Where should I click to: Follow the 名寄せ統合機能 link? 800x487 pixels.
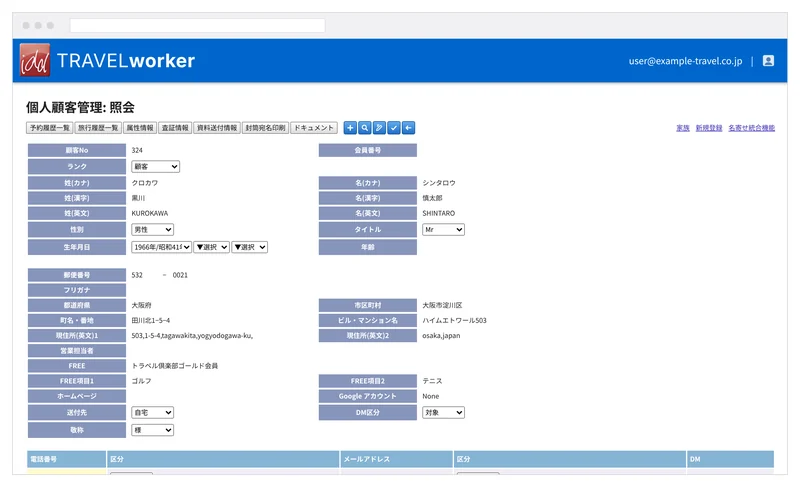click(752, 128)
